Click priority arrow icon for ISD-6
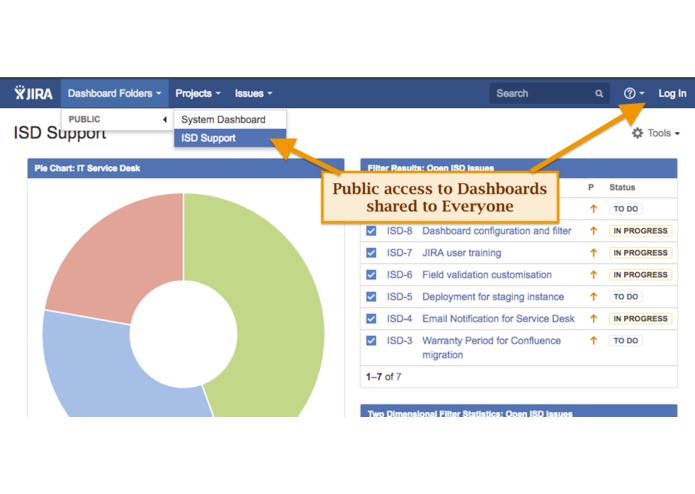The width and height of the screenshot is (695, 494). (593, 275)
